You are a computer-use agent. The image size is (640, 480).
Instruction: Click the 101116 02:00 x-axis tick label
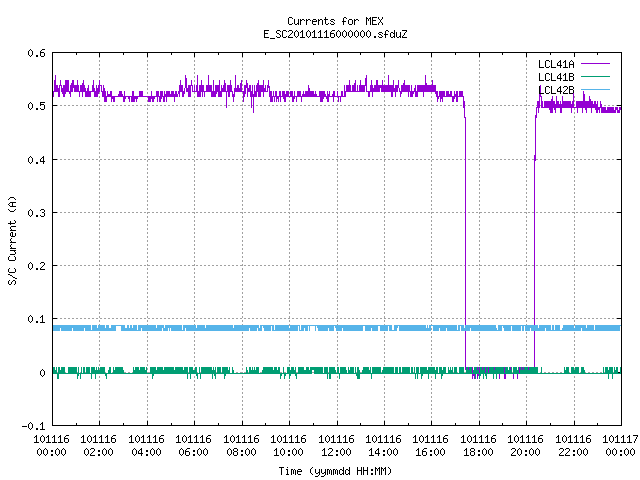(98, 446)
